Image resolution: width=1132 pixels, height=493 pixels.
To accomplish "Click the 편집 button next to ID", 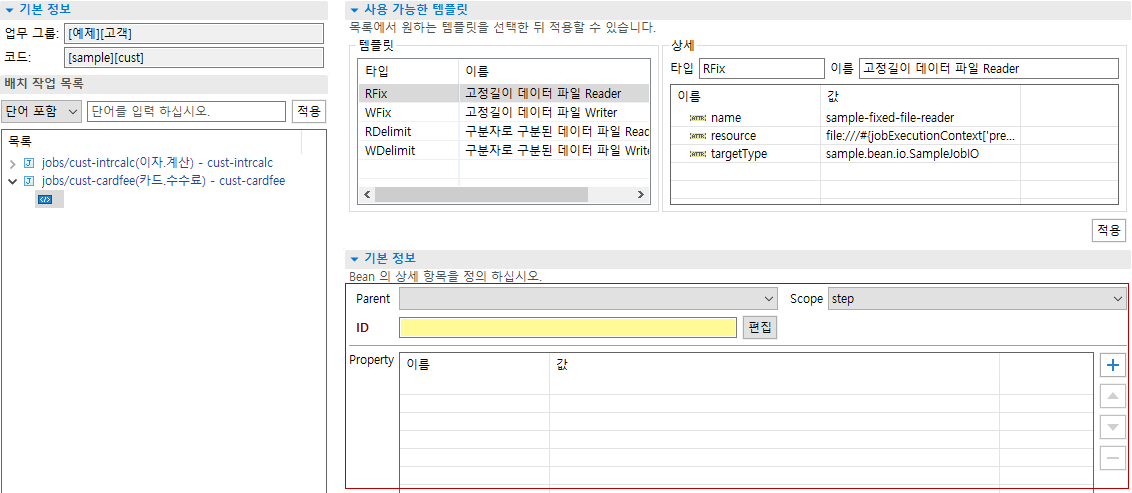I will click(760, 328).
